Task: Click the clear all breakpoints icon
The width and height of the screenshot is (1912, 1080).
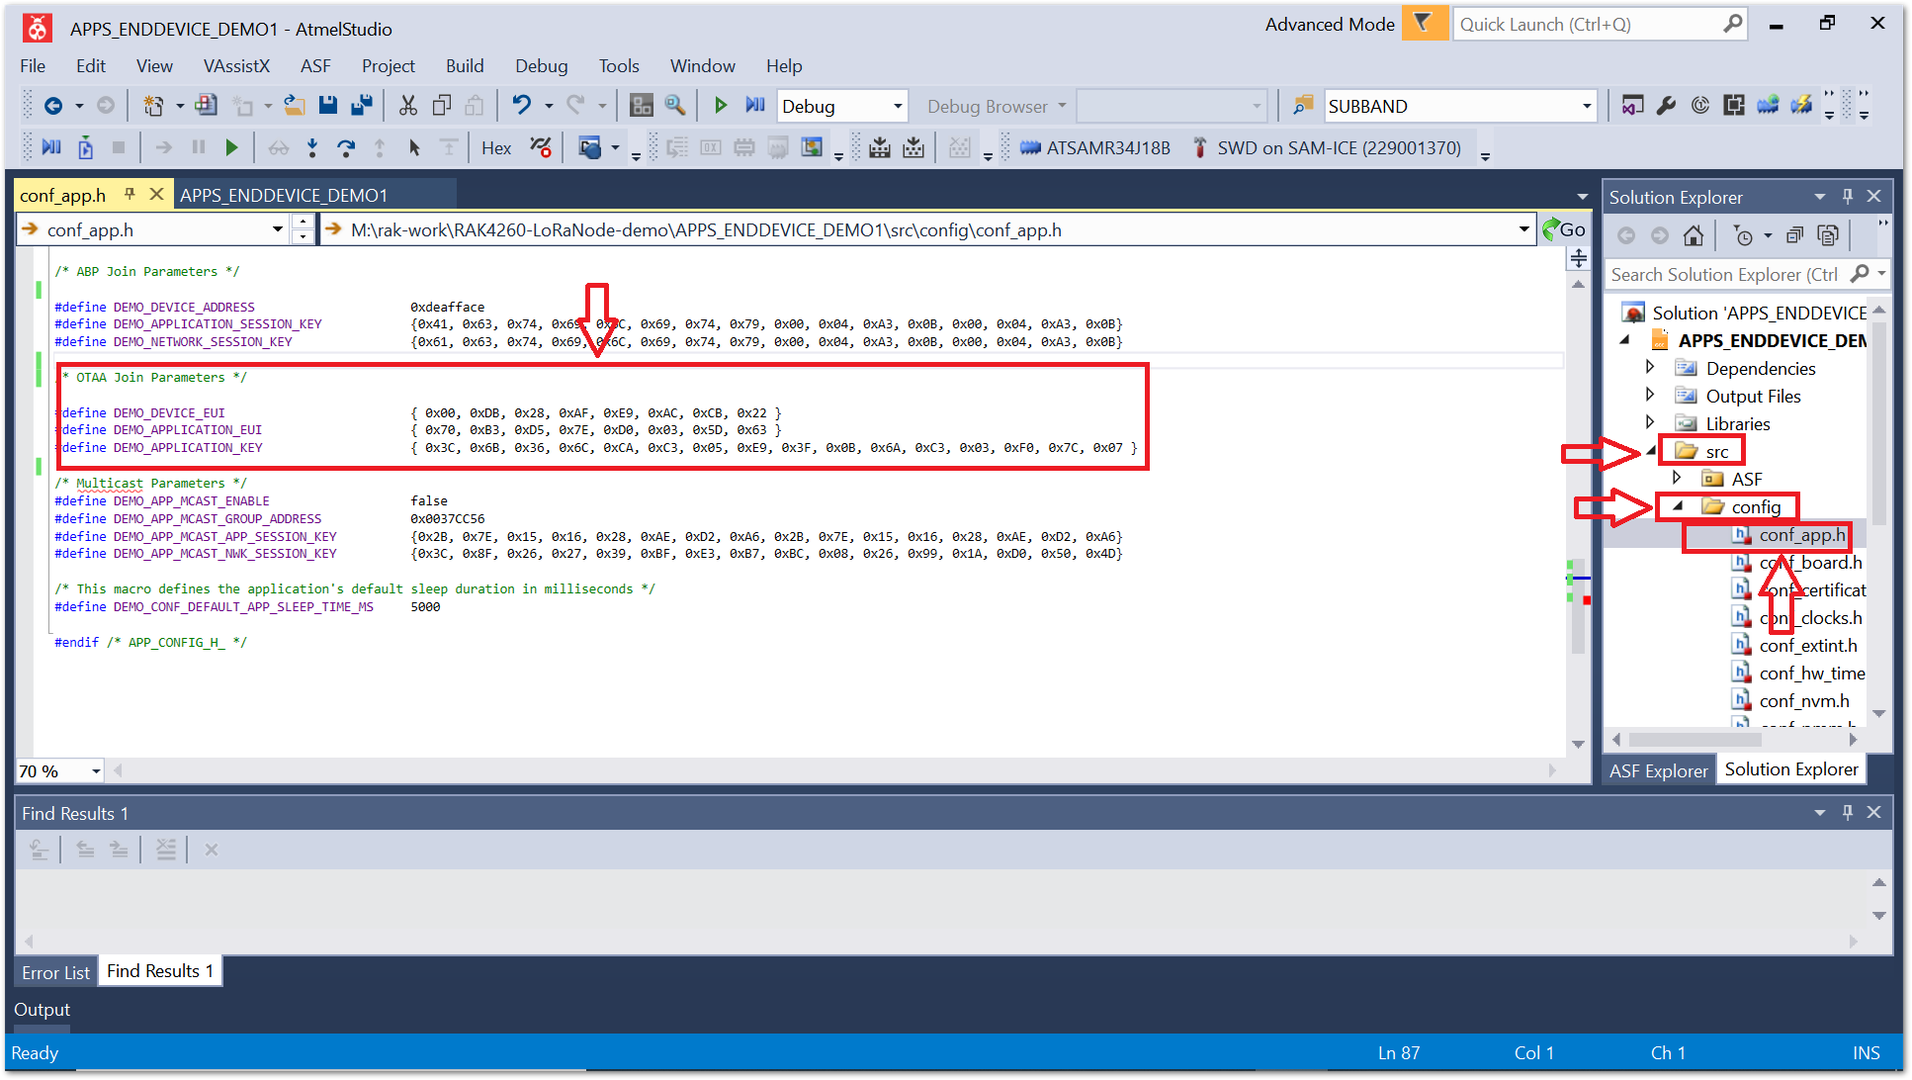Action: [x=541, y=148]
